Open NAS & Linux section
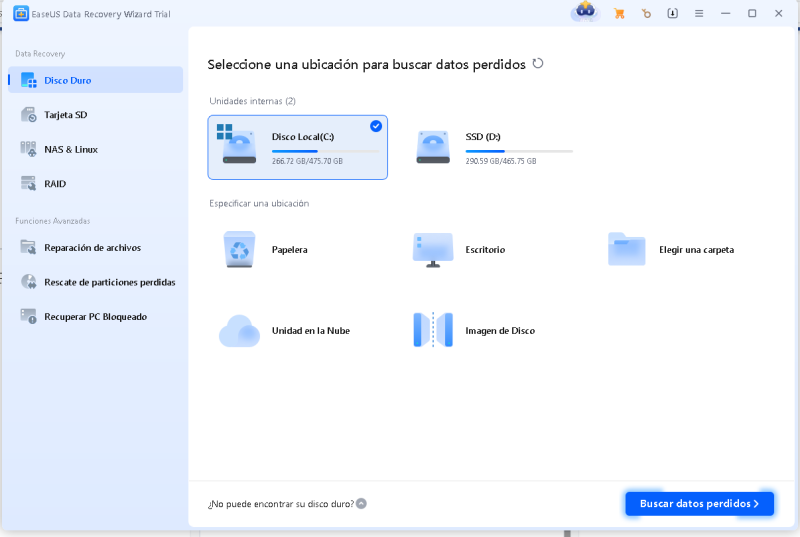Screen dimensions: 800x537 coord(70,149)
